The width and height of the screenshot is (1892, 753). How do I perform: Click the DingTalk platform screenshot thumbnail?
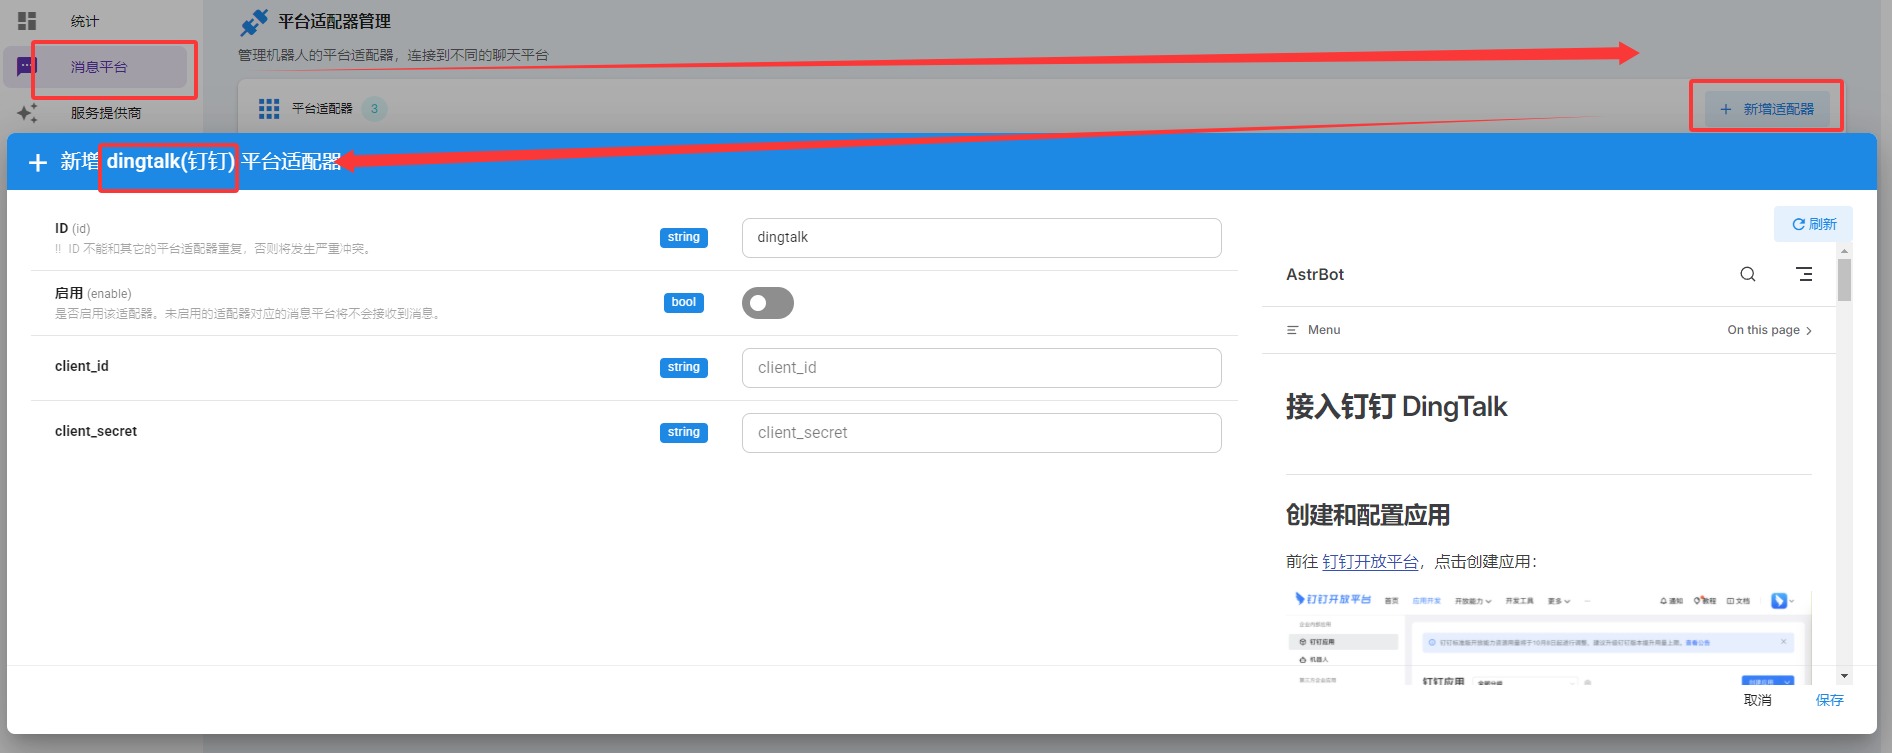1548,637
